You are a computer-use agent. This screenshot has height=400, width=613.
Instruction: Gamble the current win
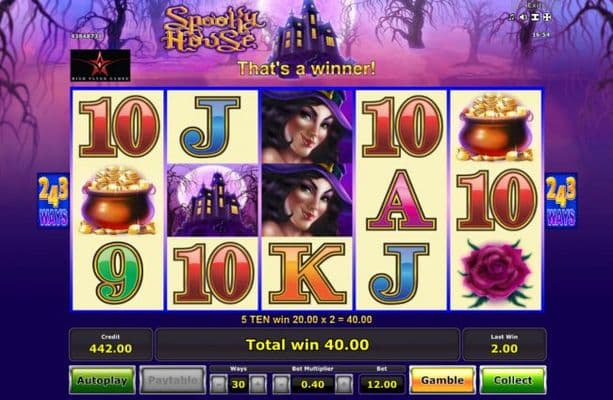tap(442, 380)
